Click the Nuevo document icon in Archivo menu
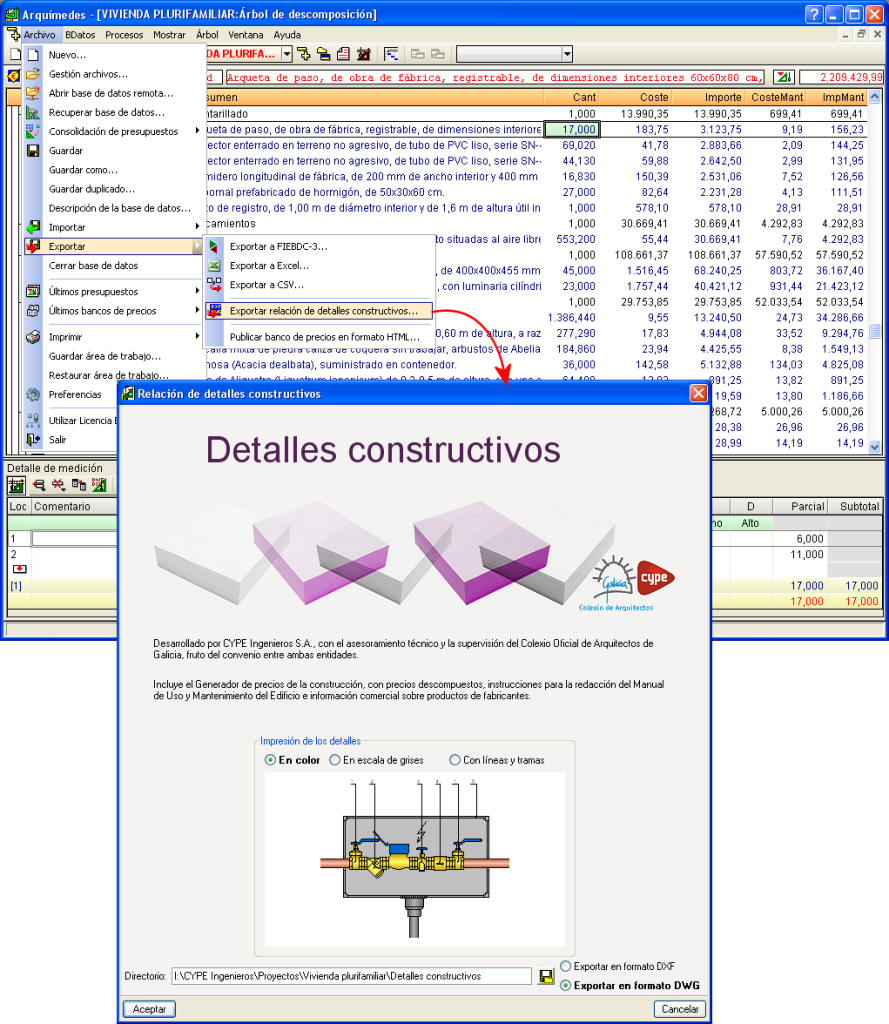 [33, 55]
